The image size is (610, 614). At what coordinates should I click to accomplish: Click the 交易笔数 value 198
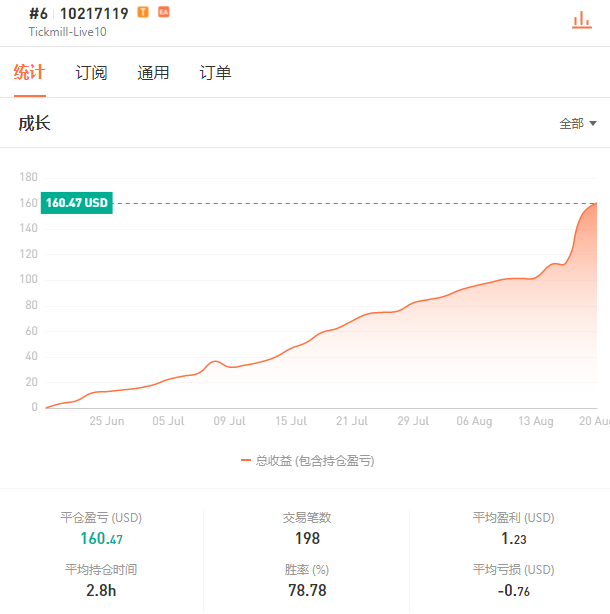tap(307, 538)
